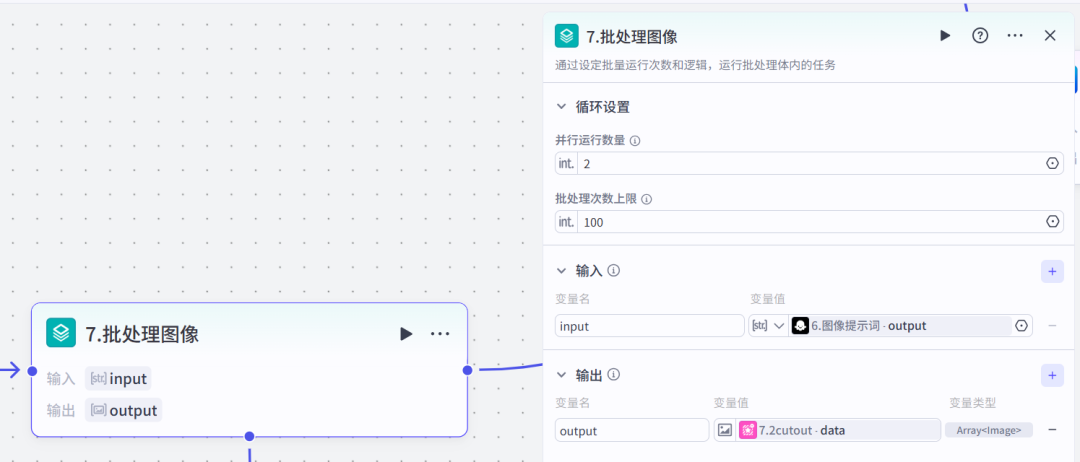Close the 7.批处理图像 settings panel
The width and height of the screenshot is (1080, 462).
[x=1050, y=36]
